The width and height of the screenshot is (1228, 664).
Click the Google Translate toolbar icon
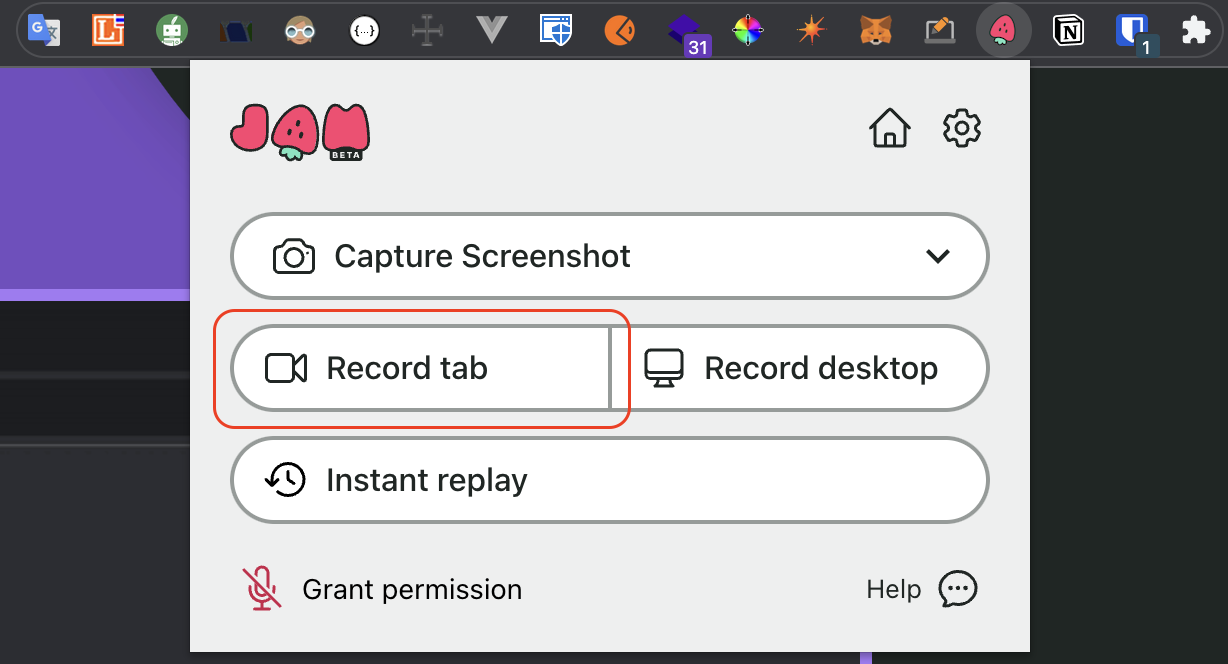(x=42, y=30)
